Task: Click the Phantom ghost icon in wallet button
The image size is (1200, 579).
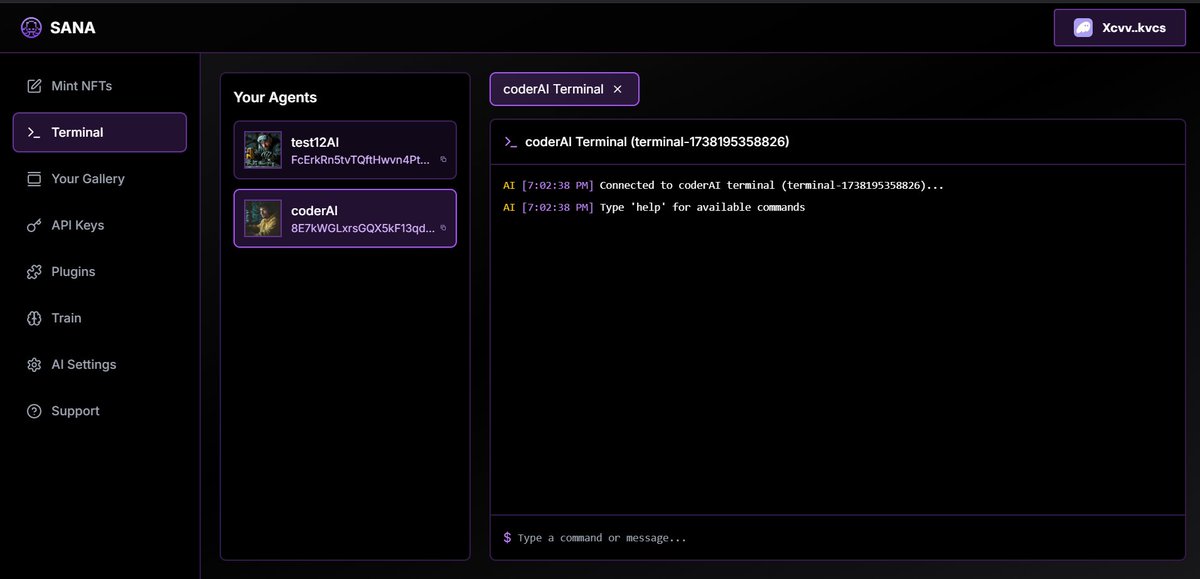Action: (x=1083, y=27)
